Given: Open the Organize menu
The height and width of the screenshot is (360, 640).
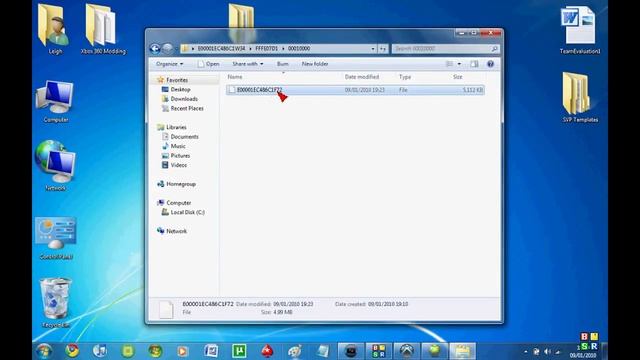Looking at the screenshot, I should click(x=169, y=64).
